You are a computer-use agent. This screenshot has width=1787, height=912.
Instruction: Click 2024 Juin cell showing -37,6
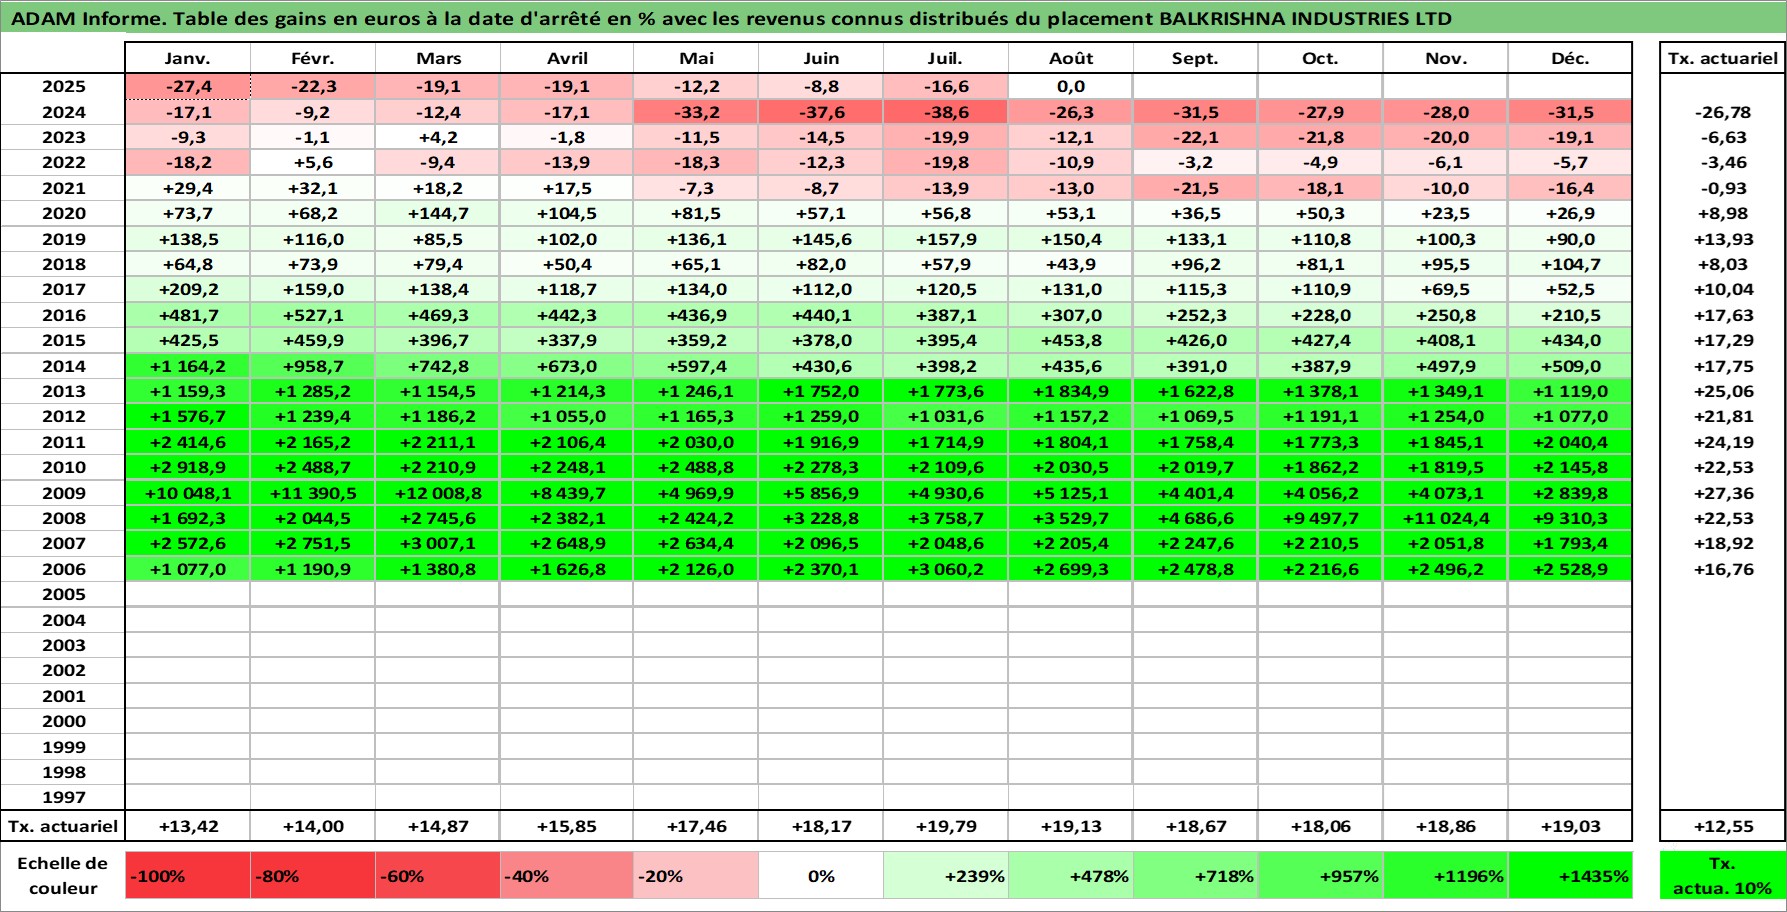point(820,112)
